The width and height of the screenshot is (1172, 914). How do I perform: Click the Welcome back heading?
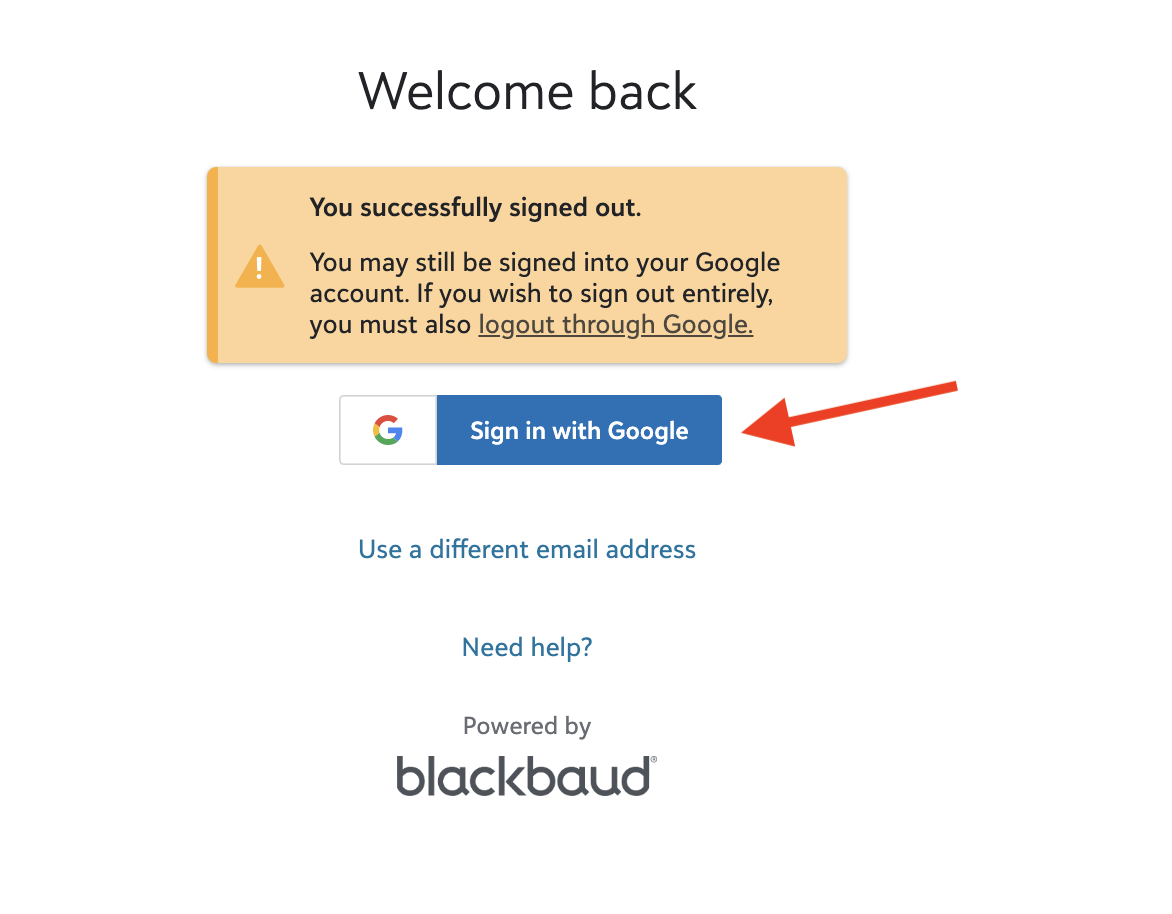[x=527, y=91]
